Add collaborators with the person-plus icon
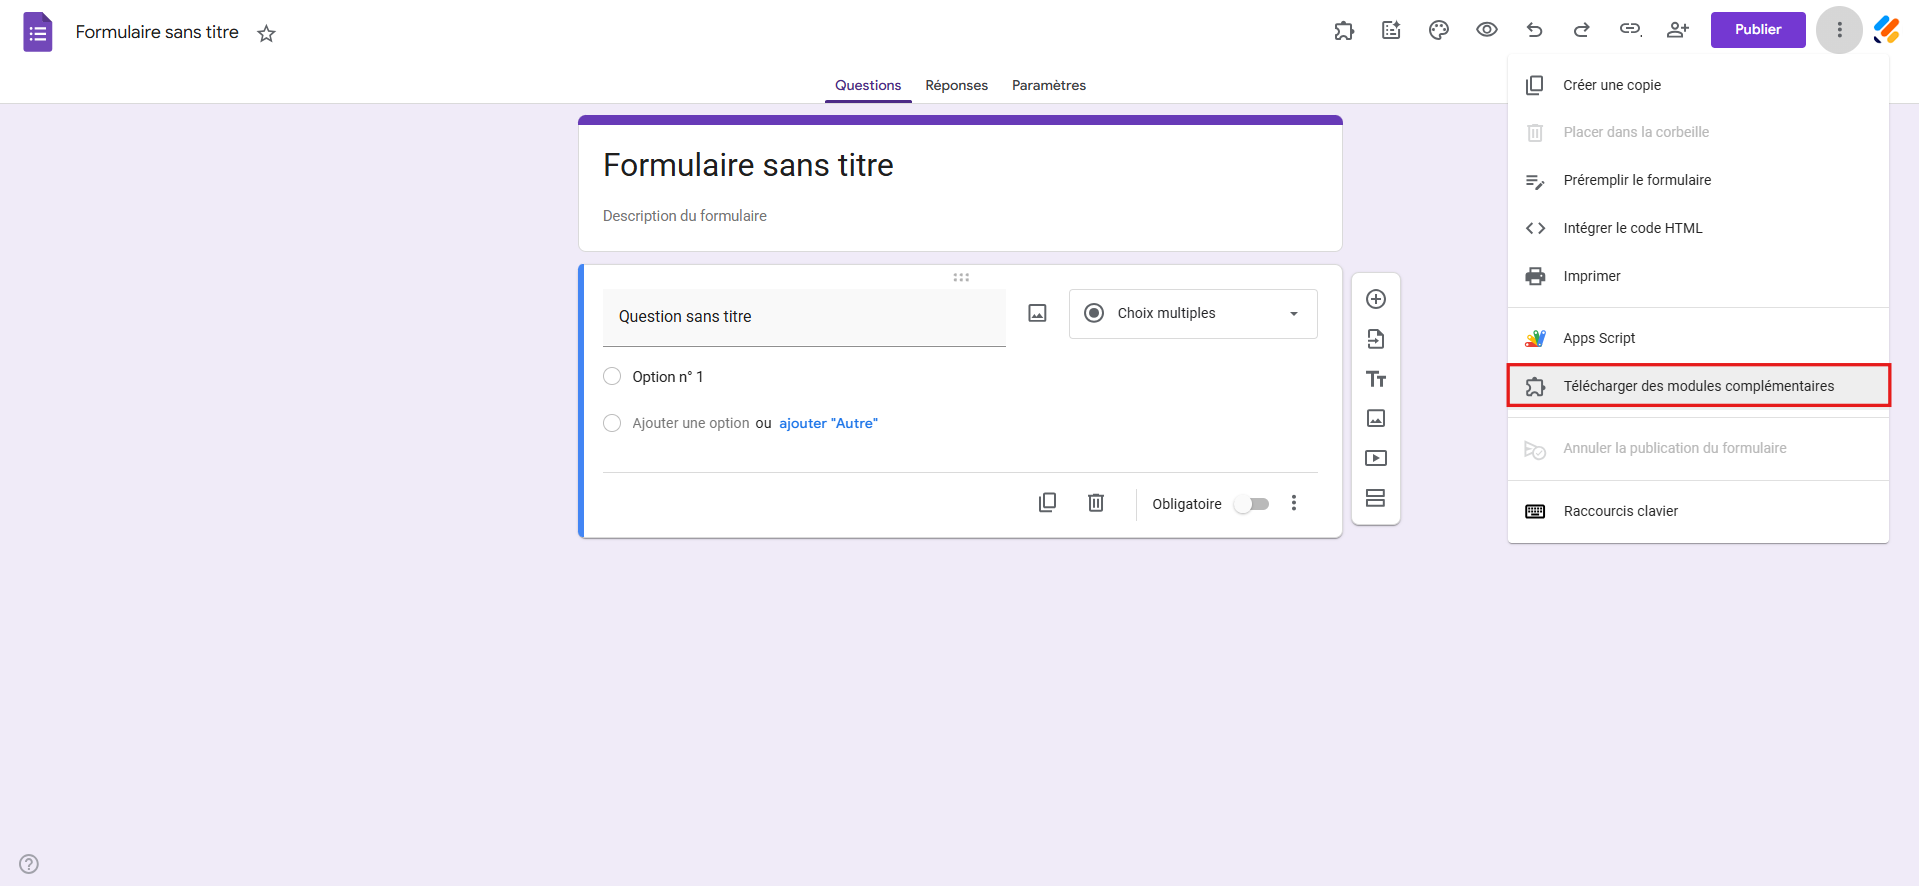The height and width of the screenshot is (886, 1919). 1678,30
